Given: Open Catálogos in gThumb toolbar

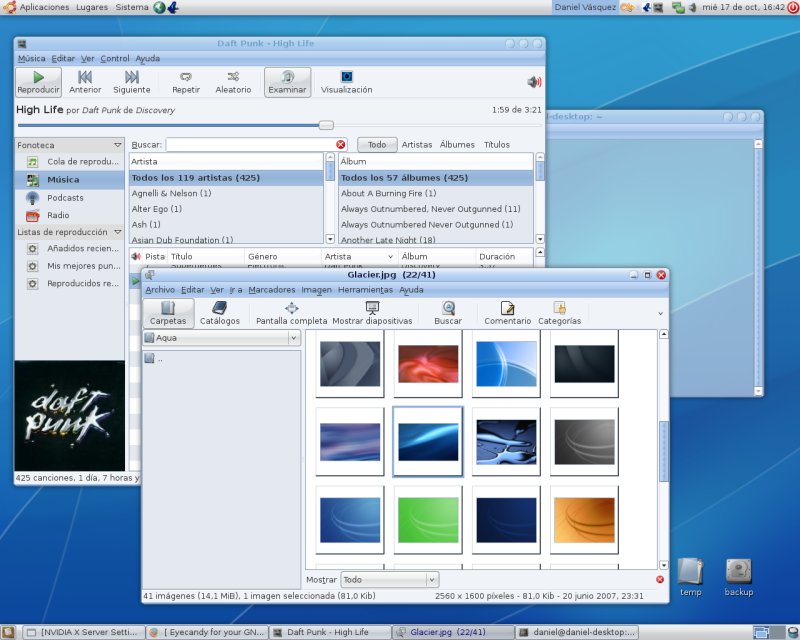Looking at the screenshot, I should 220,313.
